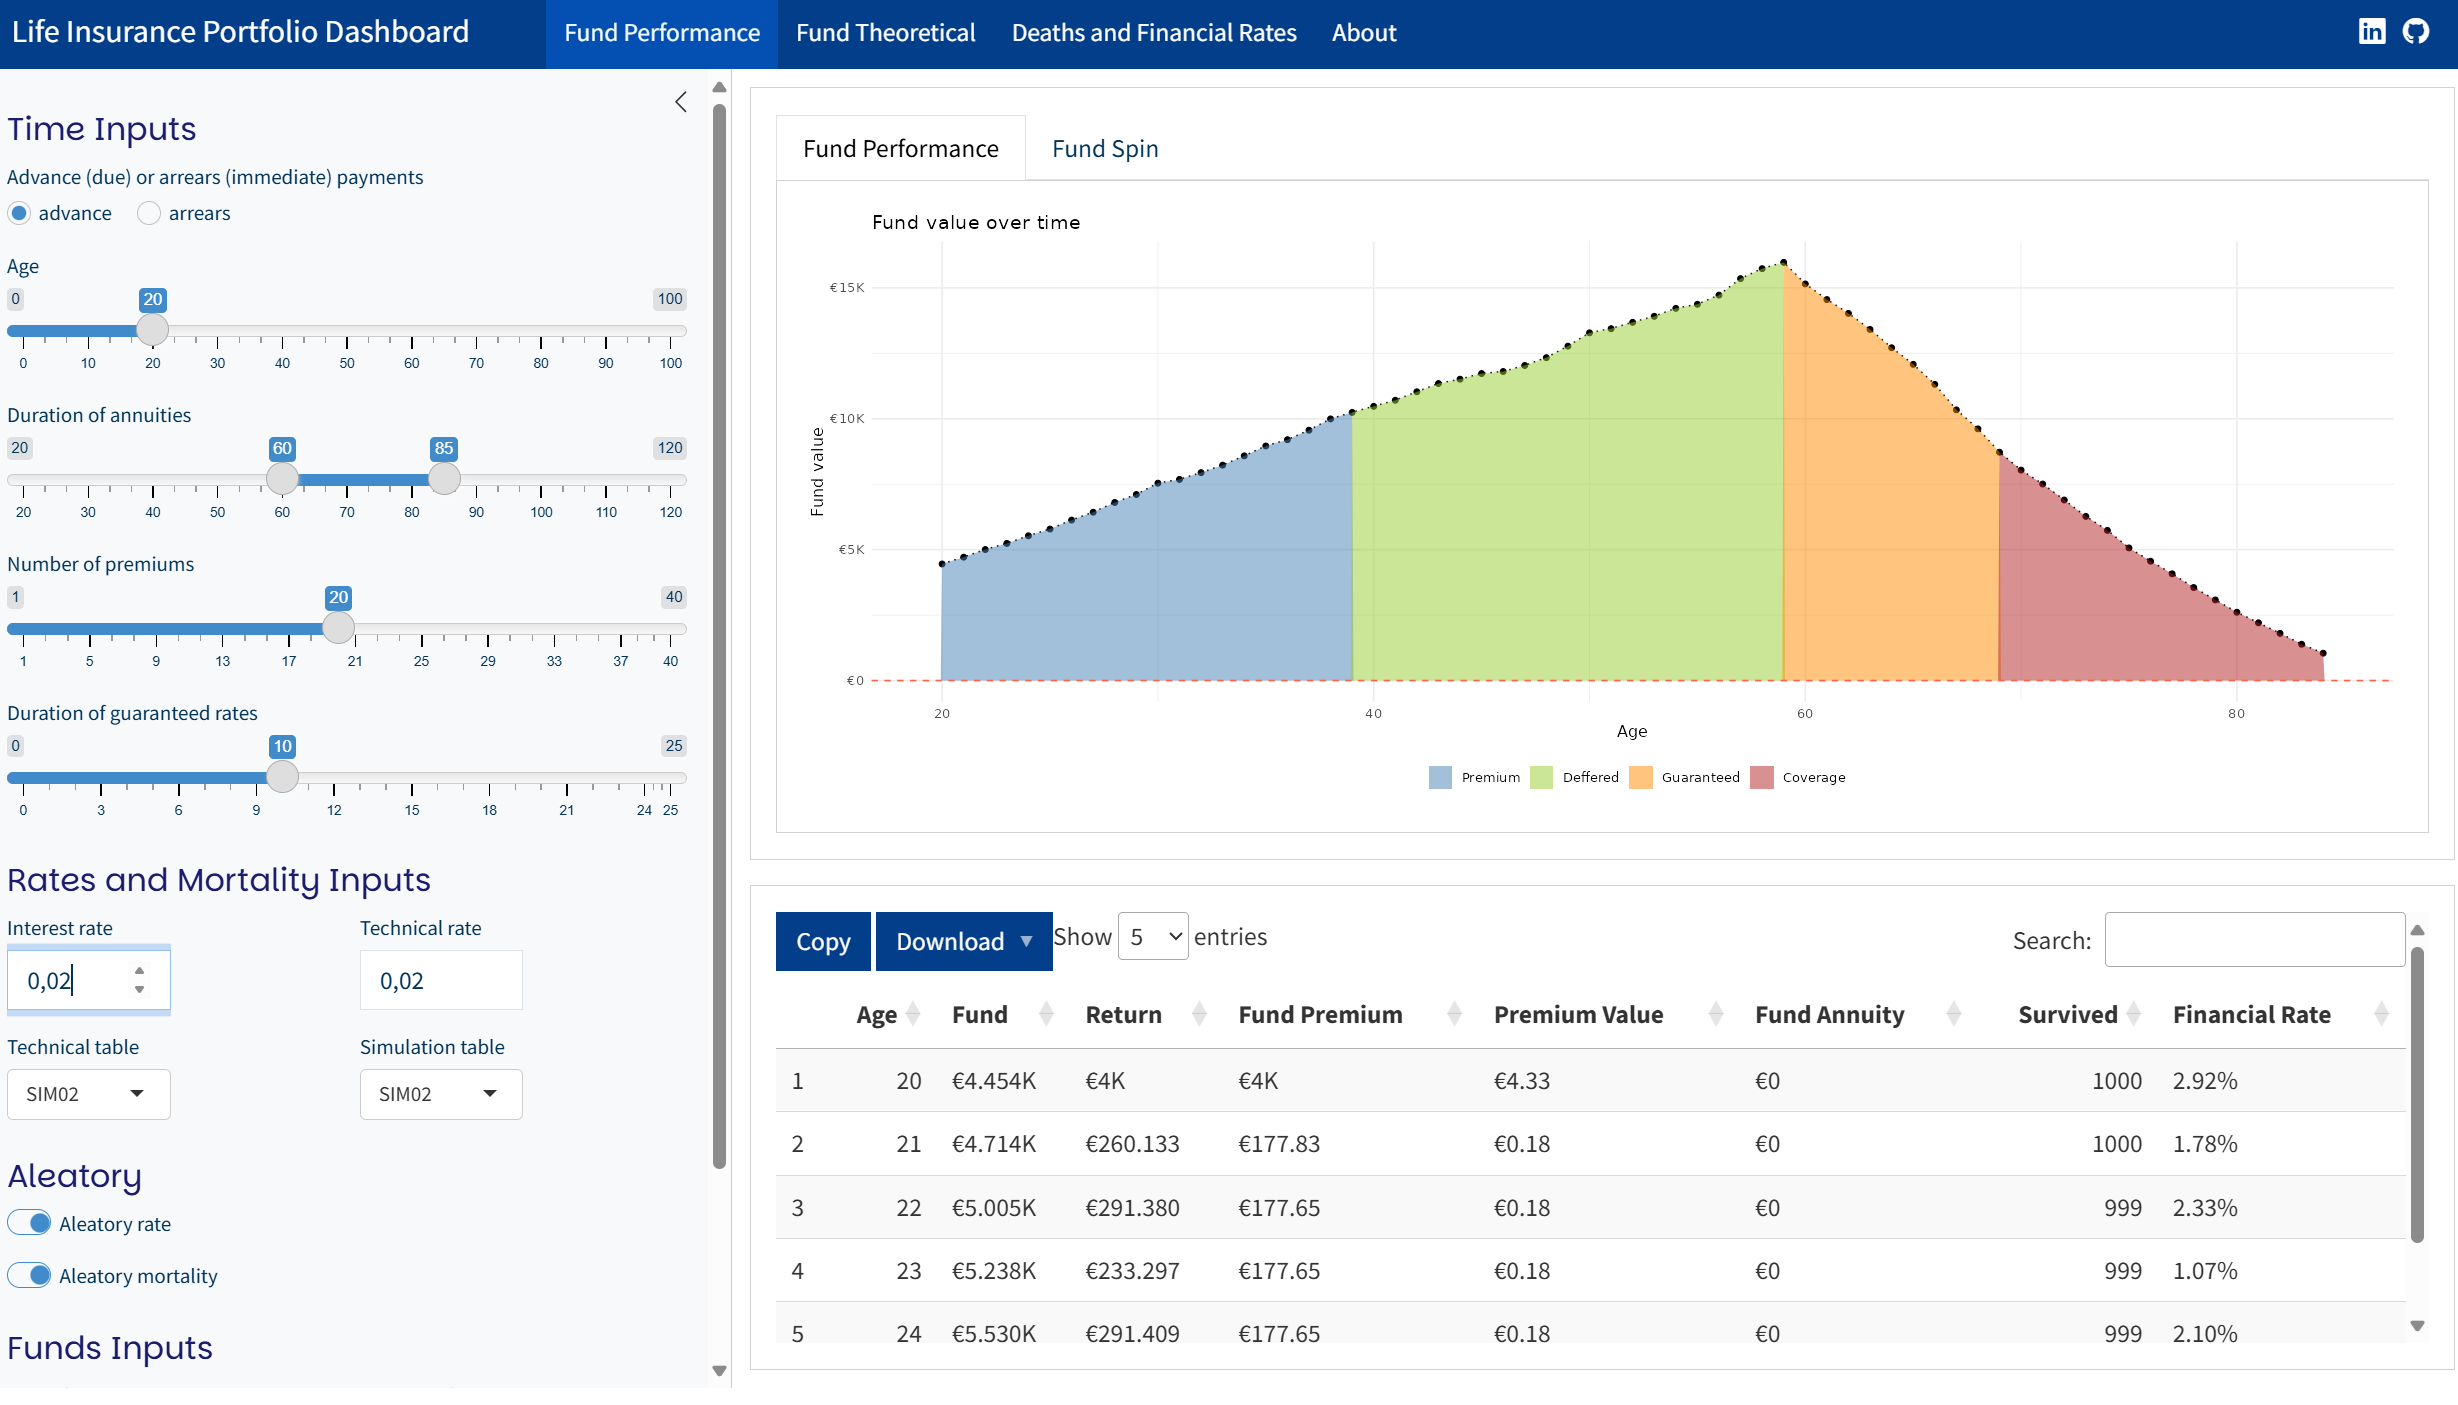Expand the Show entries count selector
The width and height of the screenshot is (2458, 1405).
(x=1152, y=937)
